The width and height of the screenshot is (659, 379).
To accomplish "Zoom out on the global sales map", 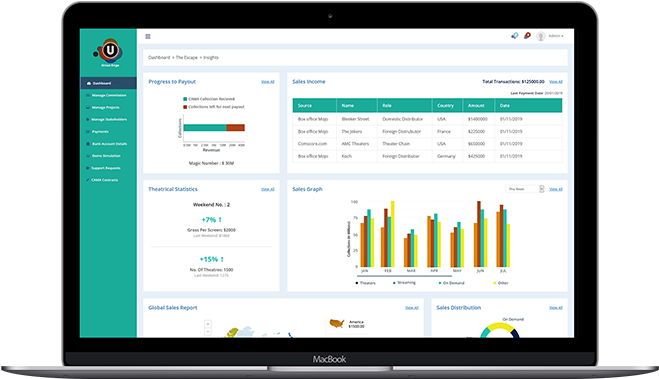I will 208,332.
